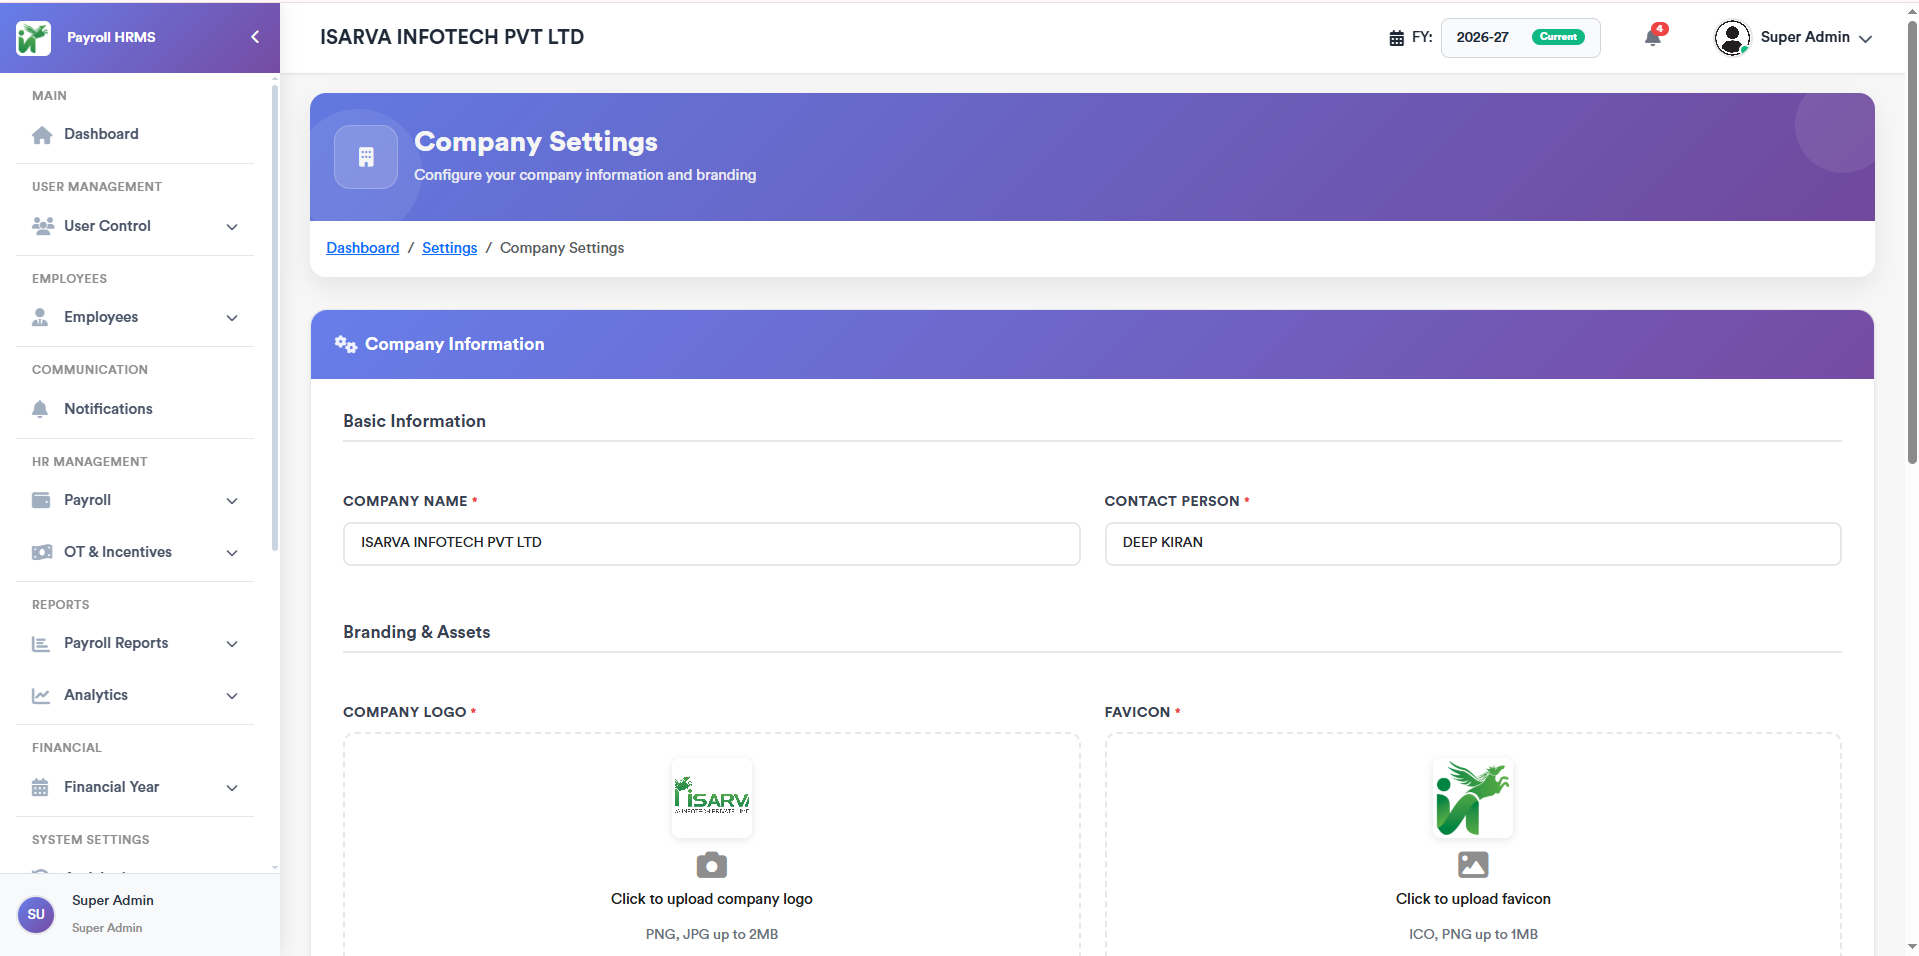Screen dimensions: 1919x956
Task: Click the FY calendar icon
Action: click(x=1397, y=38)
